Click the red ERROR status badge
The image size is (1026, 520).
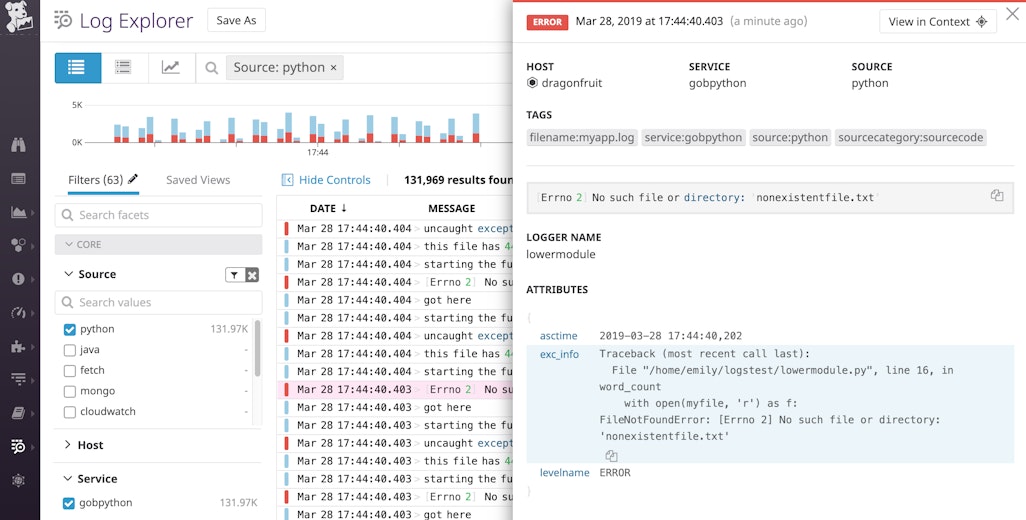[x=547, y=22]
